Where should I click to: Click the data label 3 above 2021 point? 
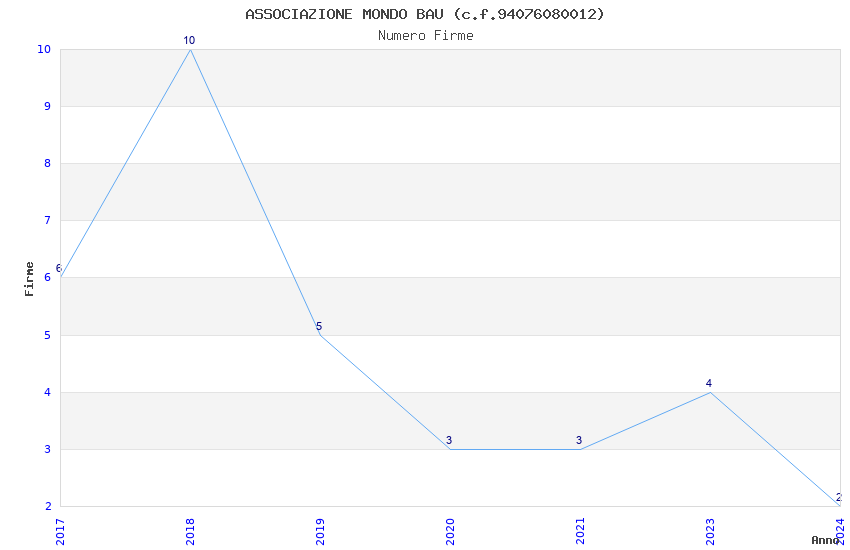[579, 440]
